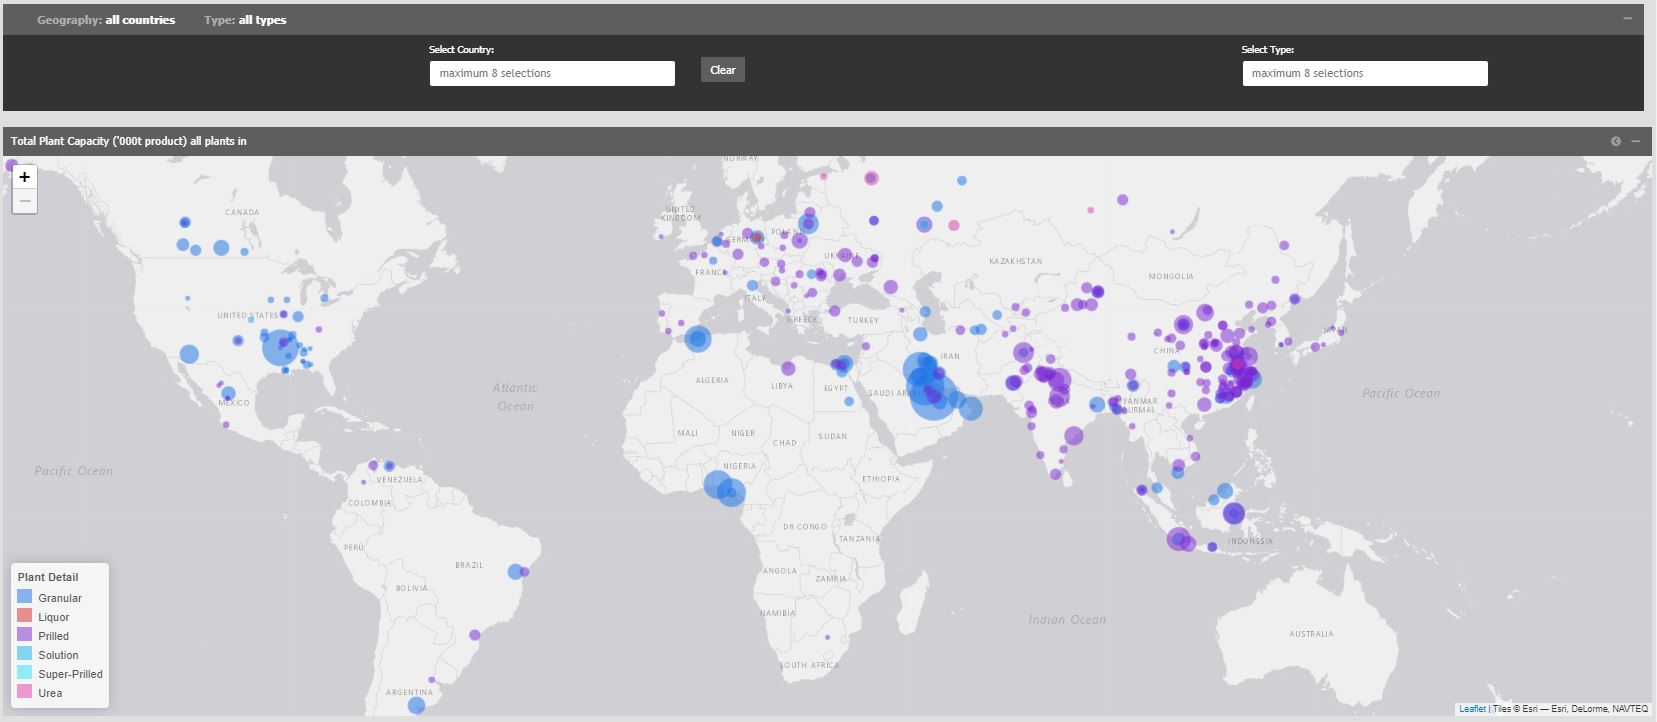Click the blue plant bubble in Brazil
The height and width of the screenshot is (722, 1657).
tap(515, 572)
